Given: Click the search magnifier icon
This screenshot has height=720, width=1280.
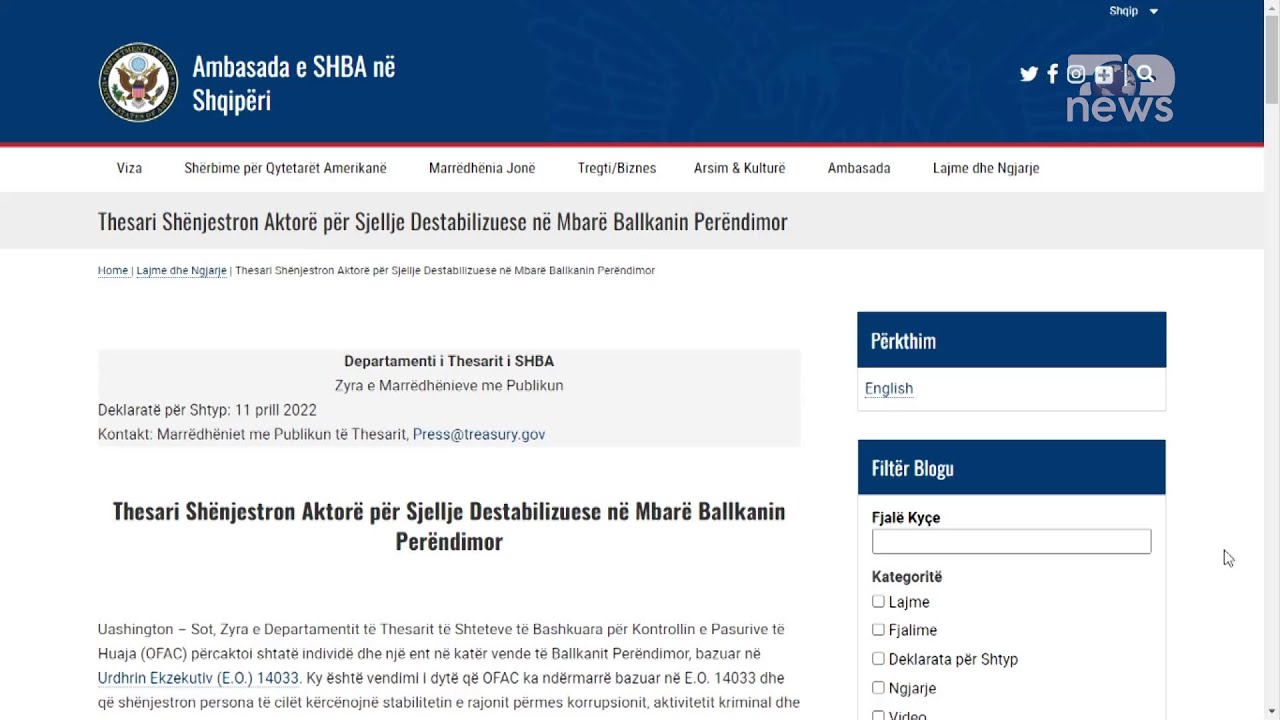Looking at the screenshot, I should [x=1146, y=74].
